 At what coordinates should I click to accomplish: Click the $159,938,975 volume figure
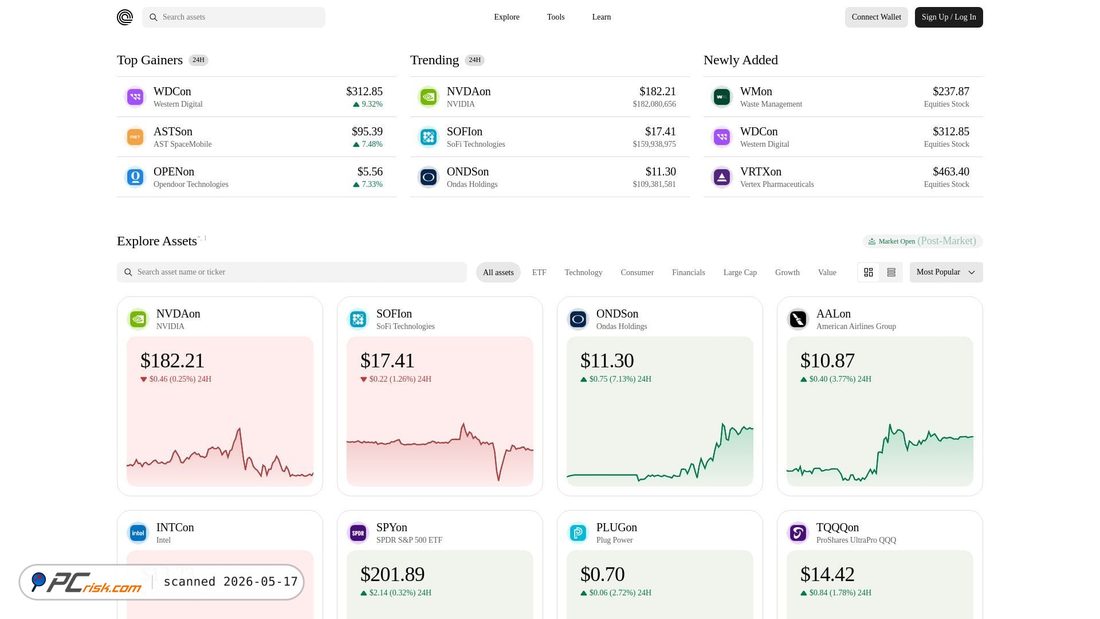[654, 144]
